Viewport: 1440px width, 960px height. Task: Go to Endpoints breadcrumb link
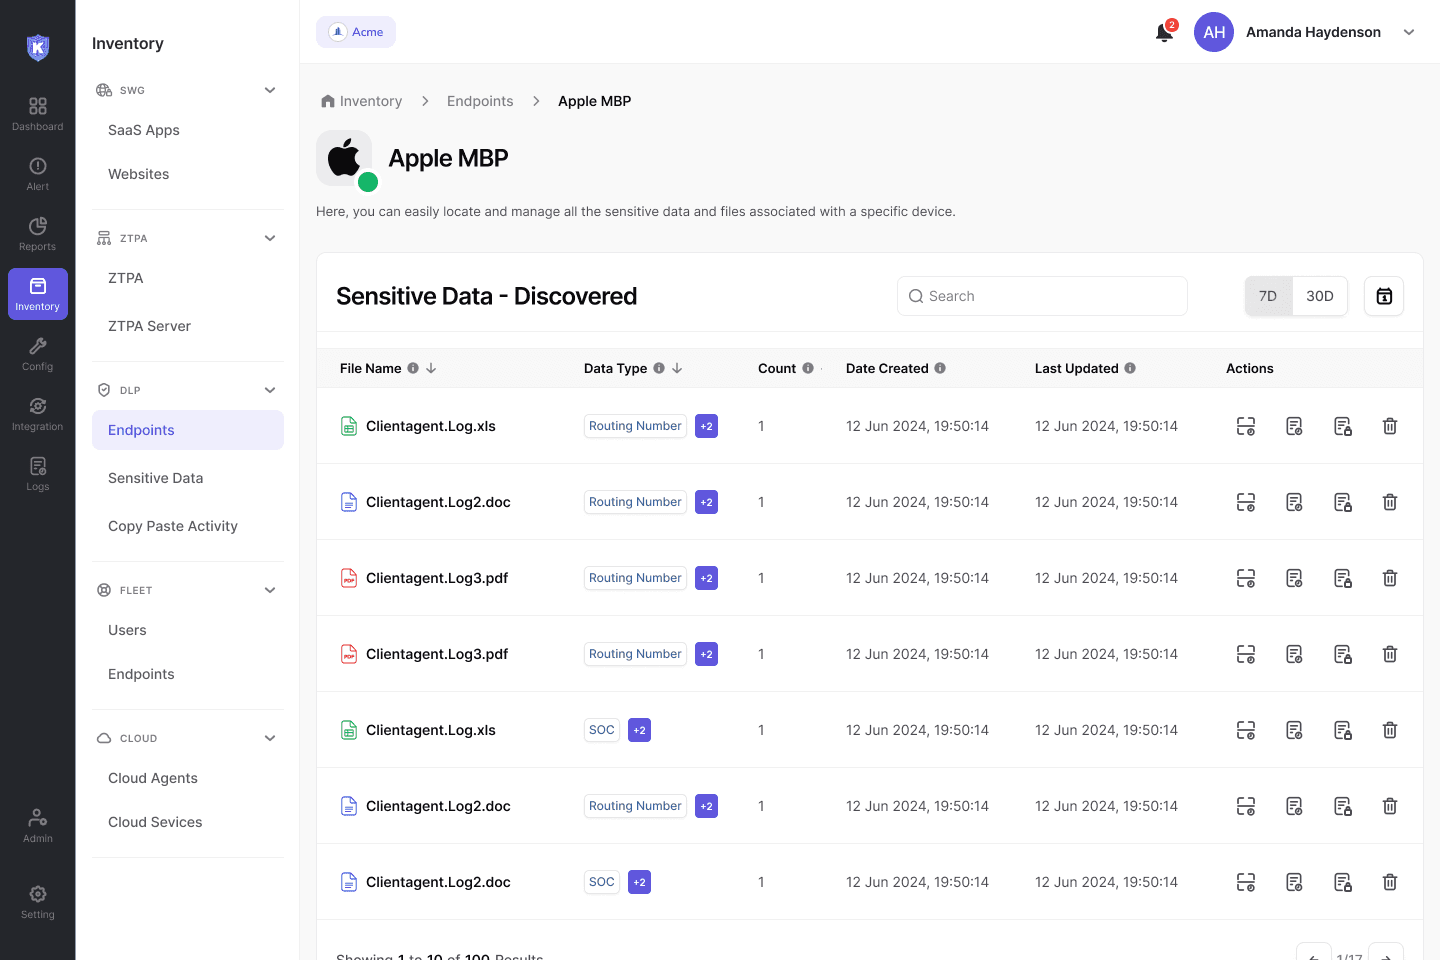pyautogui.click(x=480, y=101)
